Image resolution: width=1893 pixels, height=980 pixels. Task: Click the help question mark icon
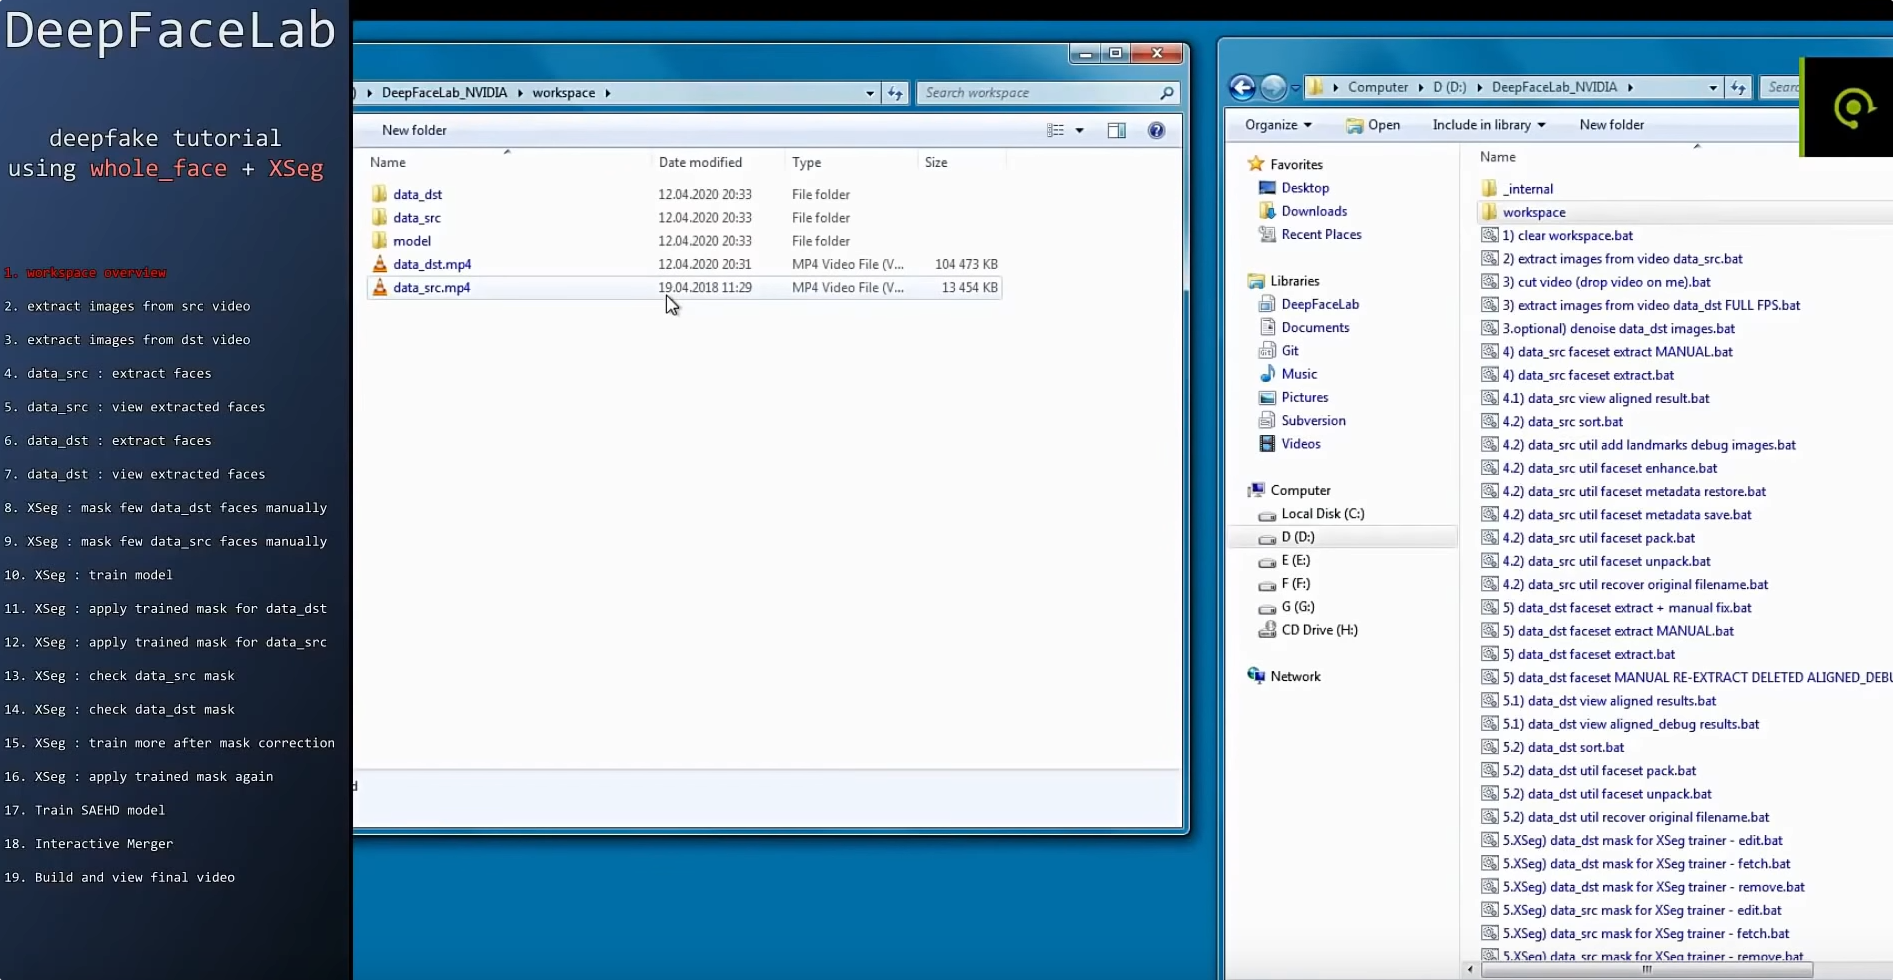1156,130
